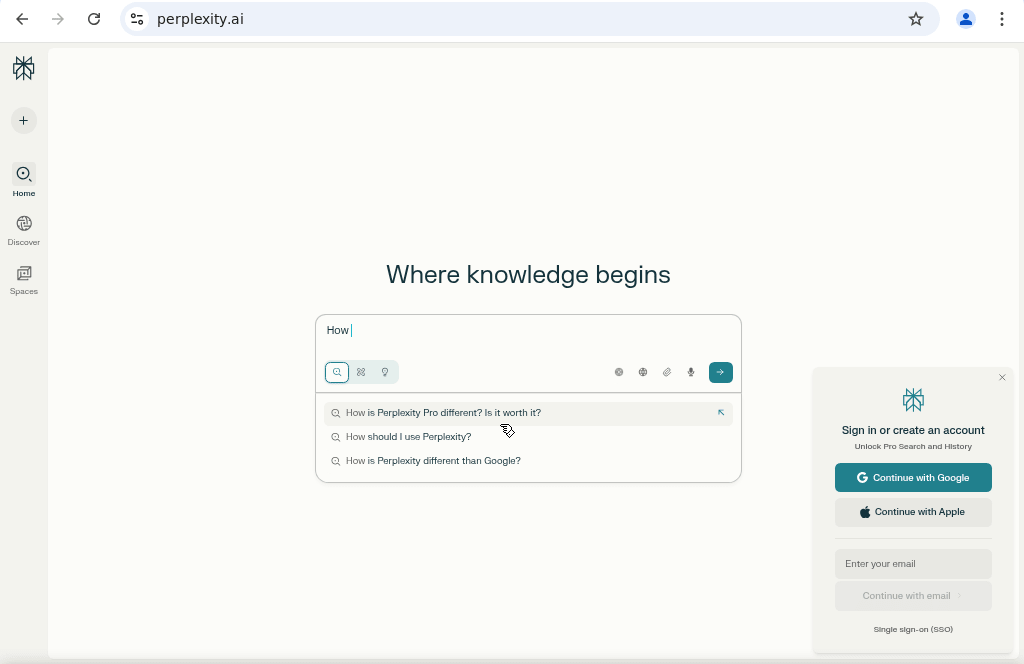Switch to Research mode toggle
The width and height of the screenshot is (1024, 664).
coord(361,372)
